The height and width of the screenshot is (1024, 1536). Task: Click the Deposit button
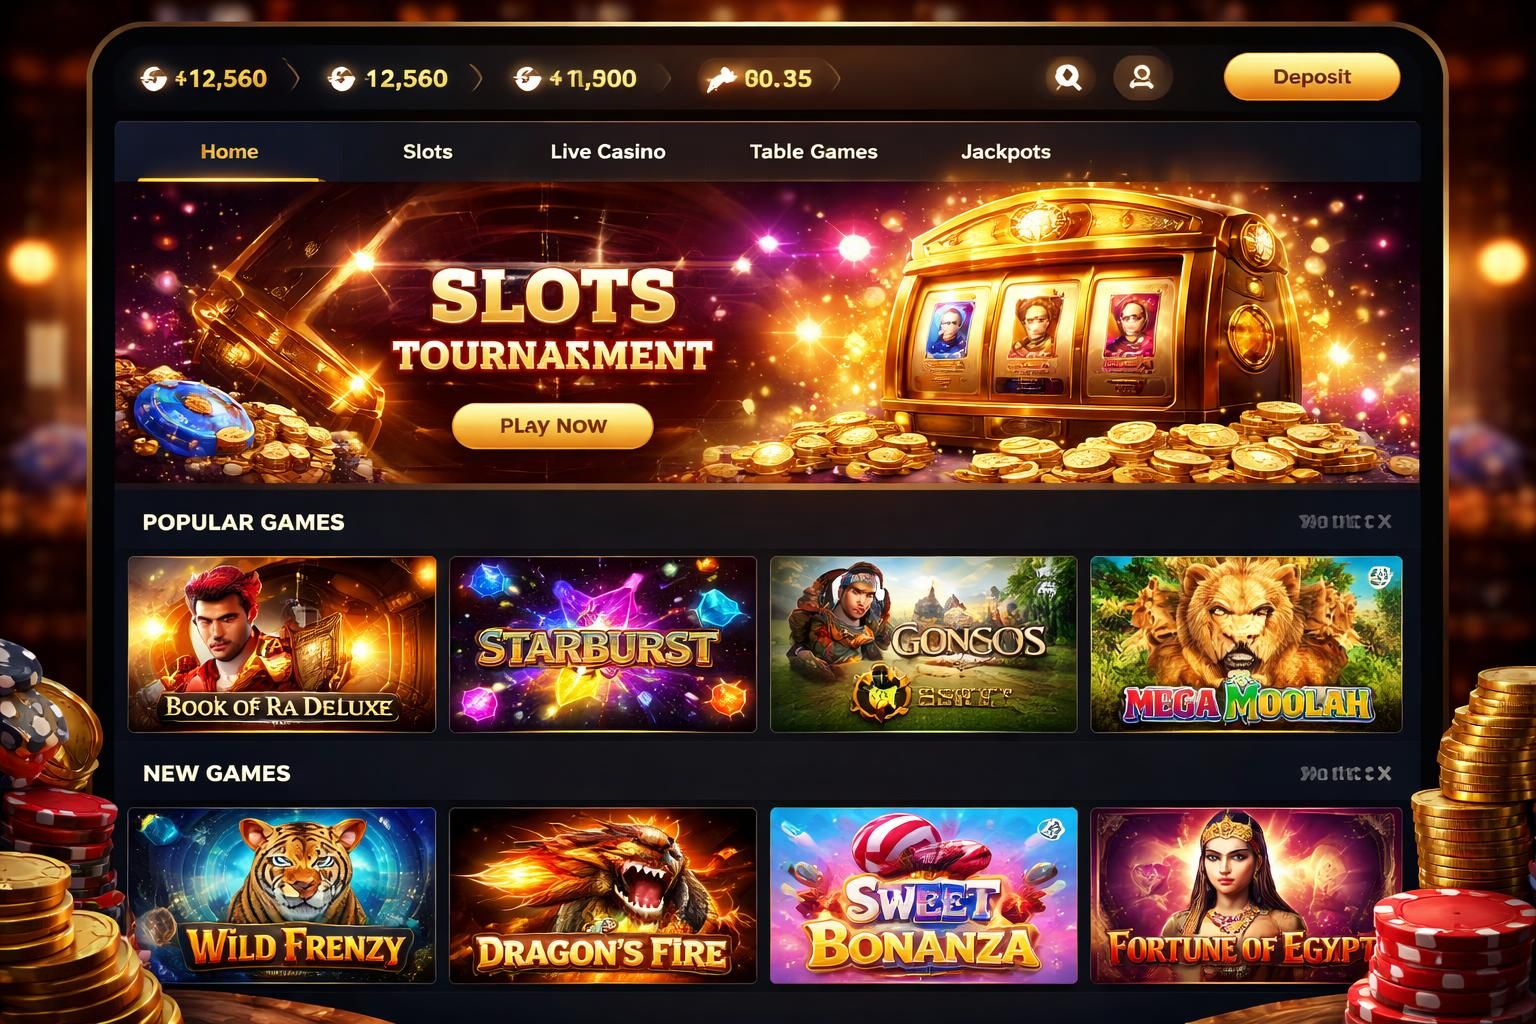pos(1312,77)
